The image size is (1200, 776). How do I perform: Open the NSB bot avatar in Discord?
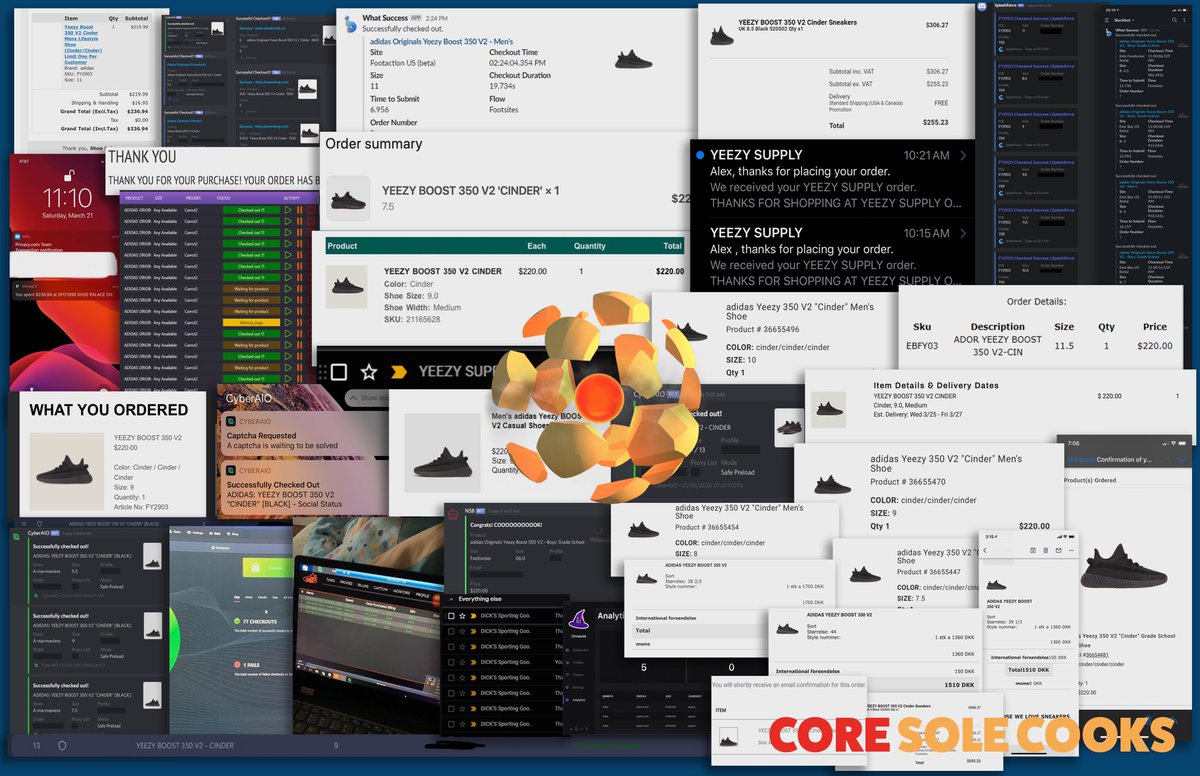click(454, 512)
